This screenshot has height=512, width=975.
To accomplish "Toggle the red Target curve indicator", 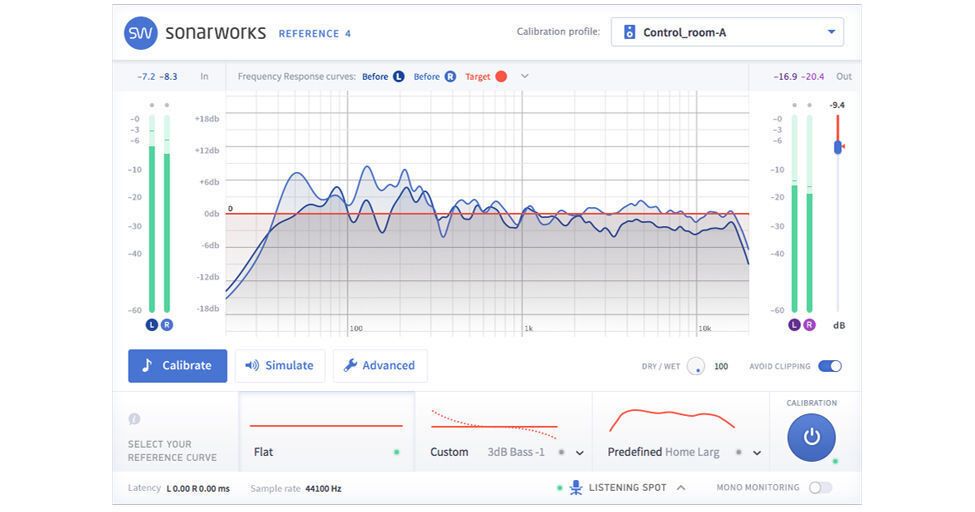I will click(501, 77).
